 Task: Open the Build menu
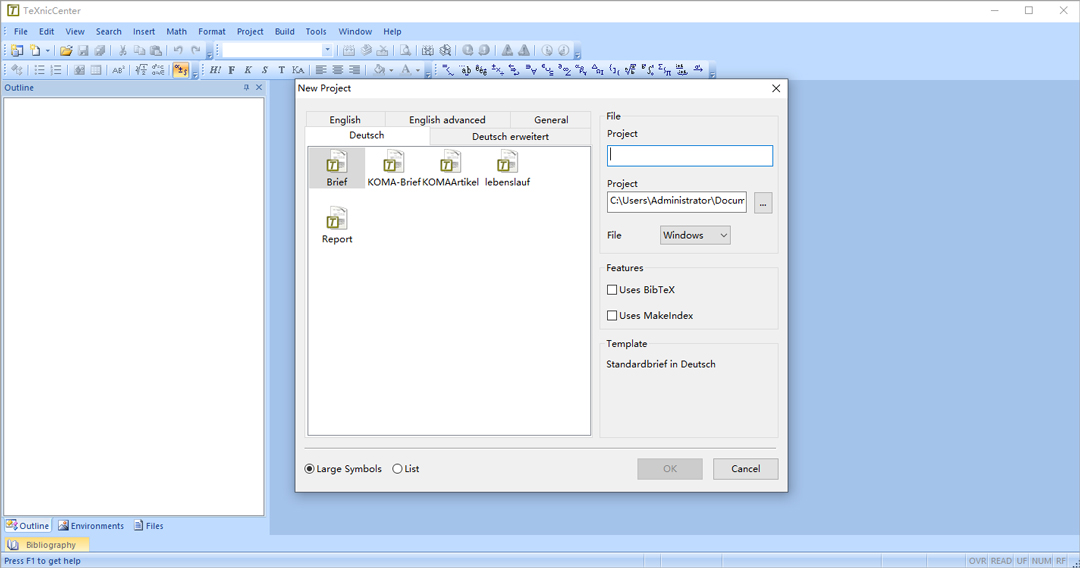pos(284,32)
